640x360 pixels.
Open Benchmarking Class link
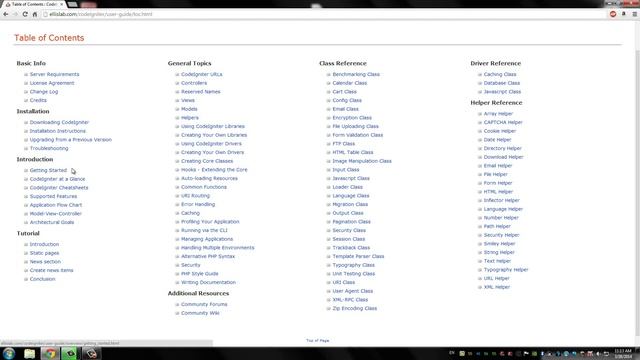356,74
